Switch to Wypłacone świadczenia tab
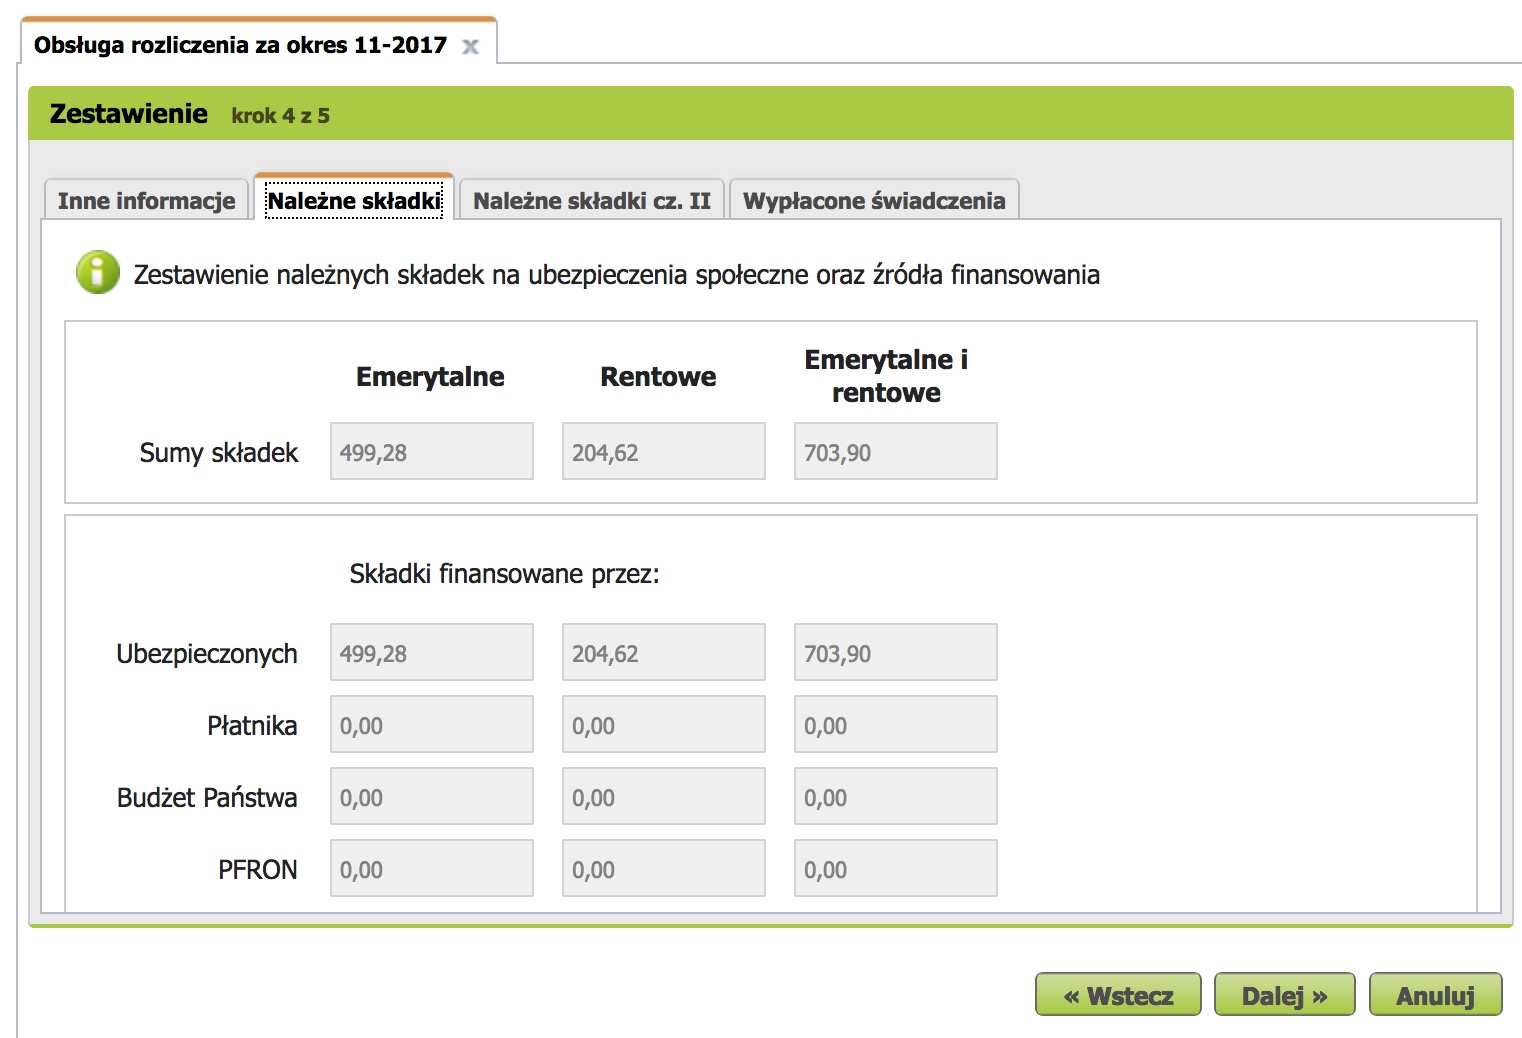The width and height of the screenshot is (1522, 1038). [874, 200]
